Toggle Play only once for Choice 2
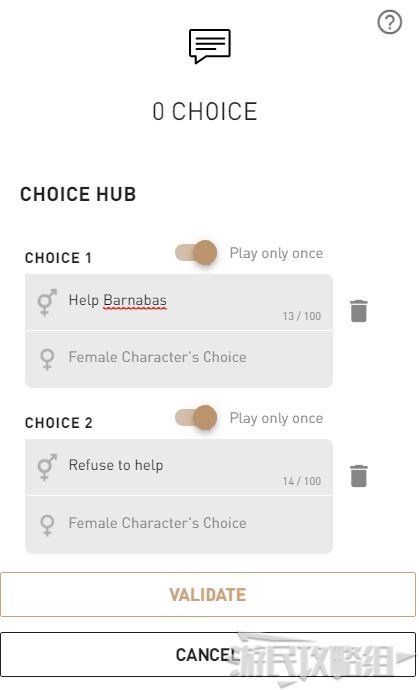Screen dimensions: 419x690 tap(196, 418)
